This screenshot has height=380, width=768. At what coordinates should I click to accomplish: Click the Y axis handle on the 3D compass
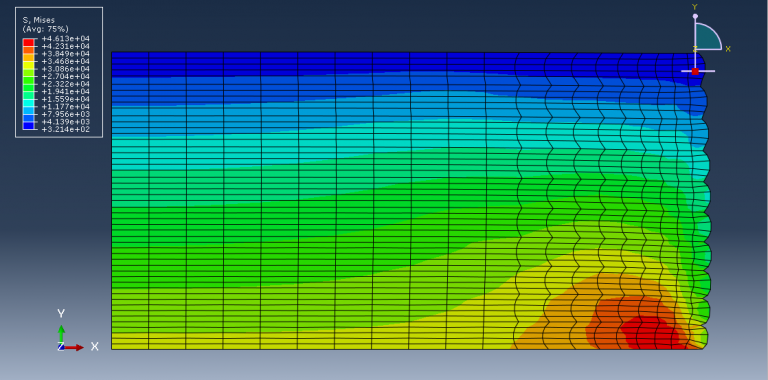click(x=695, y=16)
